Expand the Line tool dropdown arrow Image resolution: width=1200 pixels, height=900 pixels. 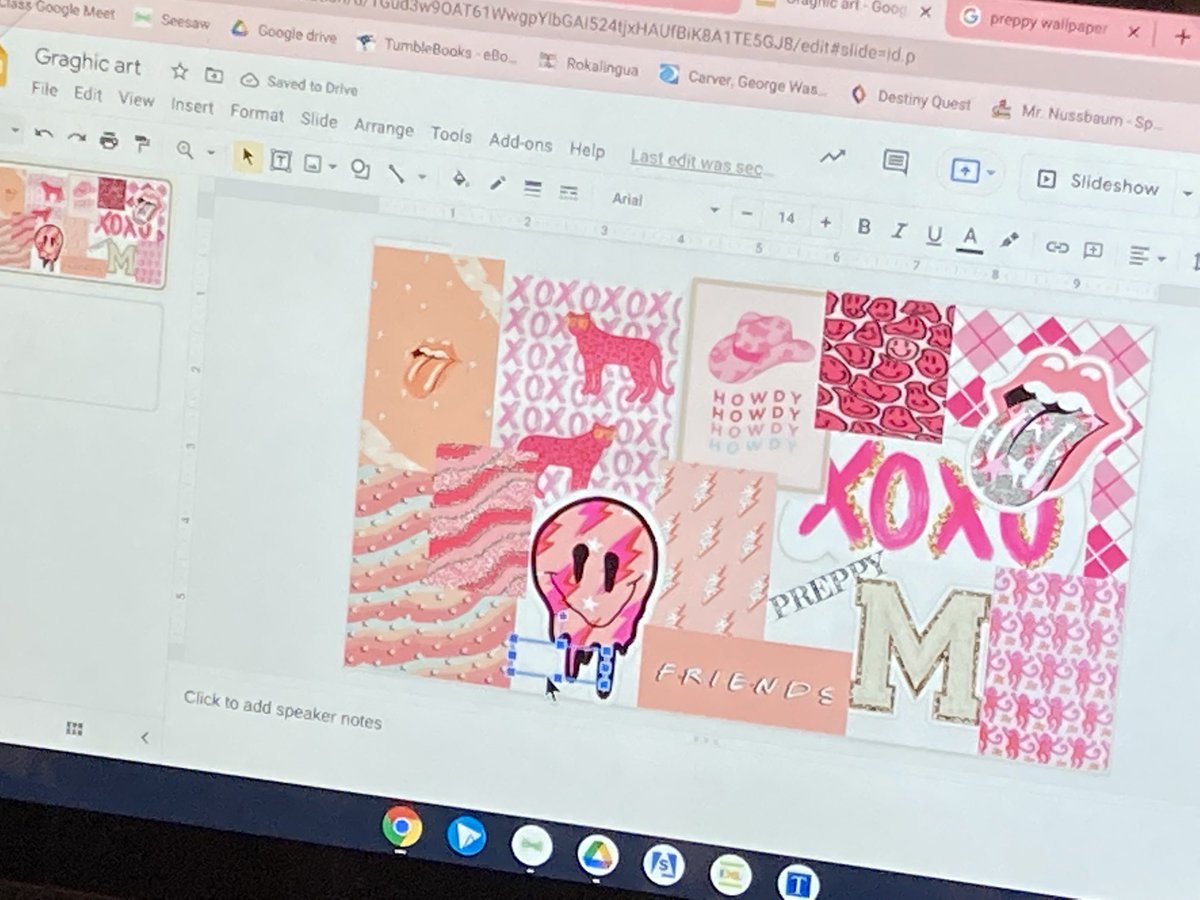(x=421, y=175)
